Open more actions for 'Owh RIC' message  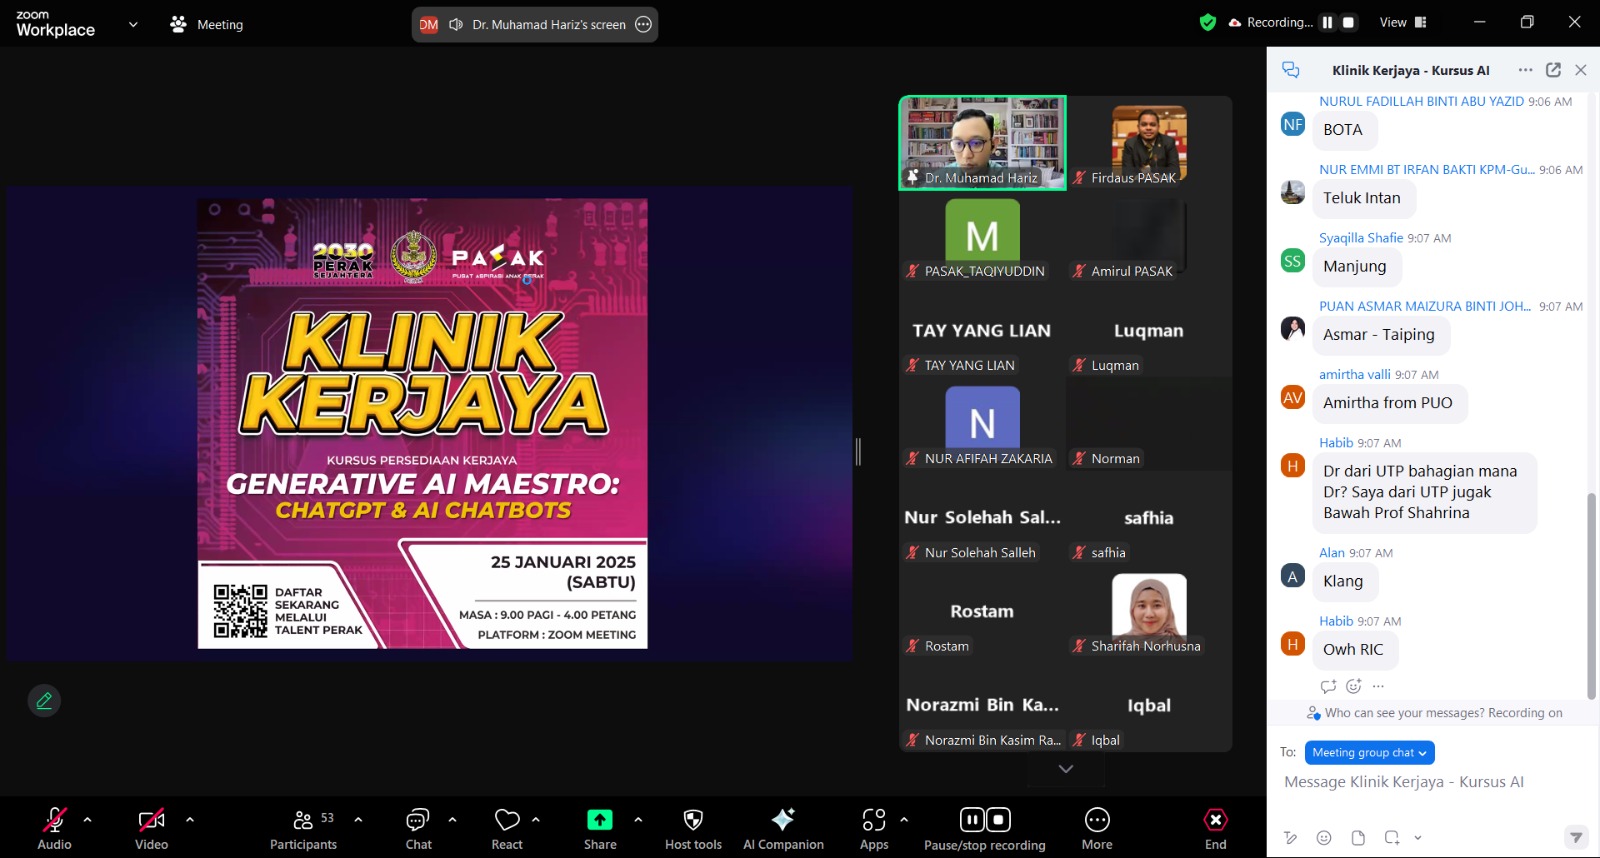pyautogui.click(x=1378, y=686)
